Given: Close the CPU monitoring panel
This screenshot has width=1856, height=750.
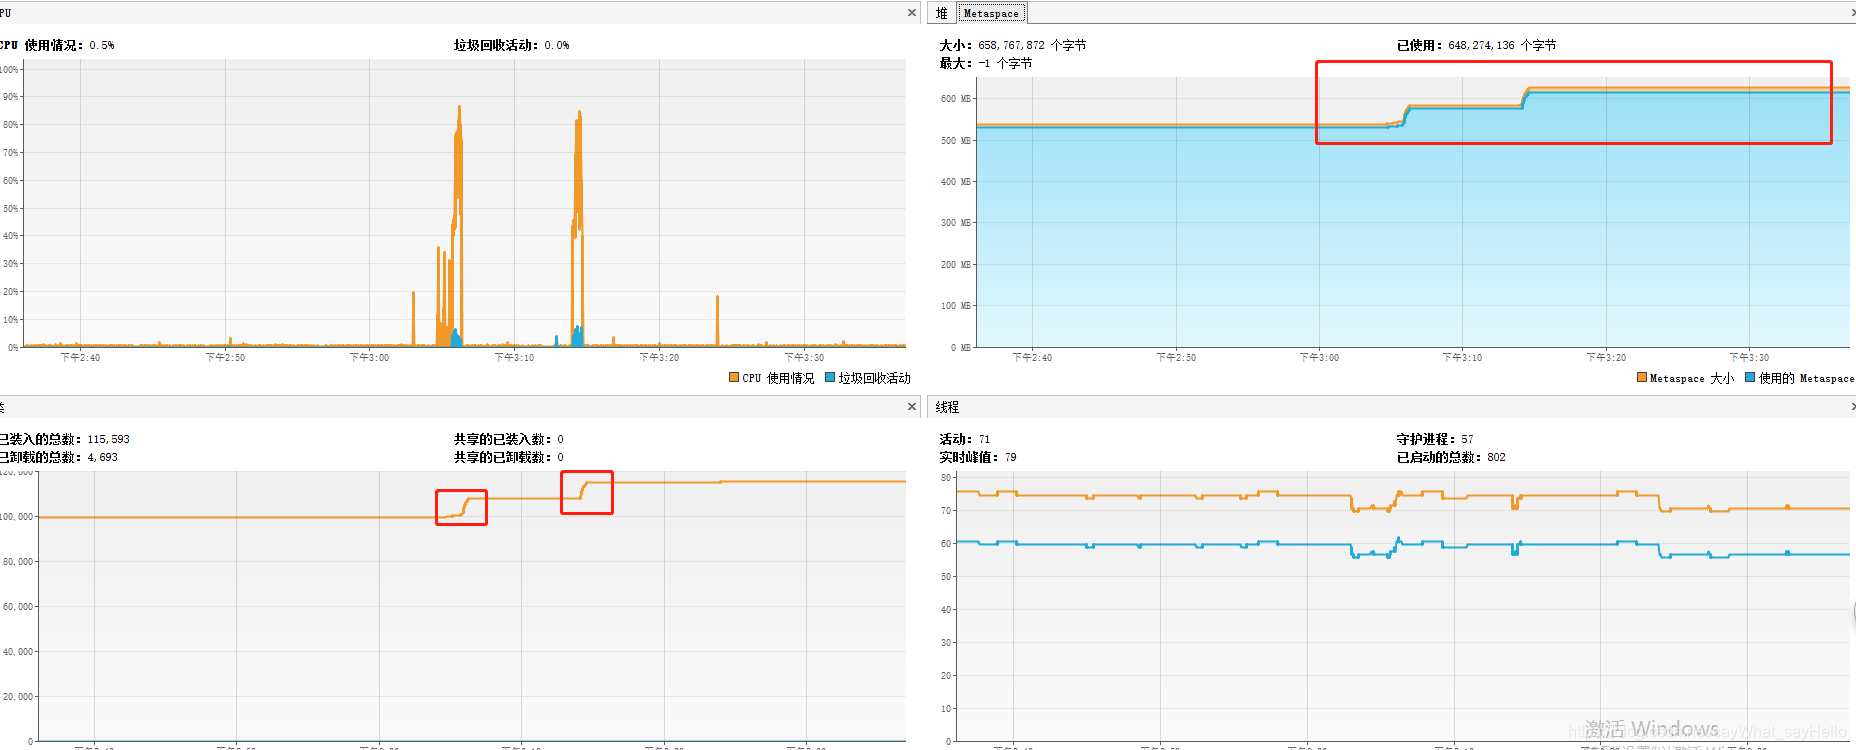Looking at the screenshot, I should click(912, 13).
